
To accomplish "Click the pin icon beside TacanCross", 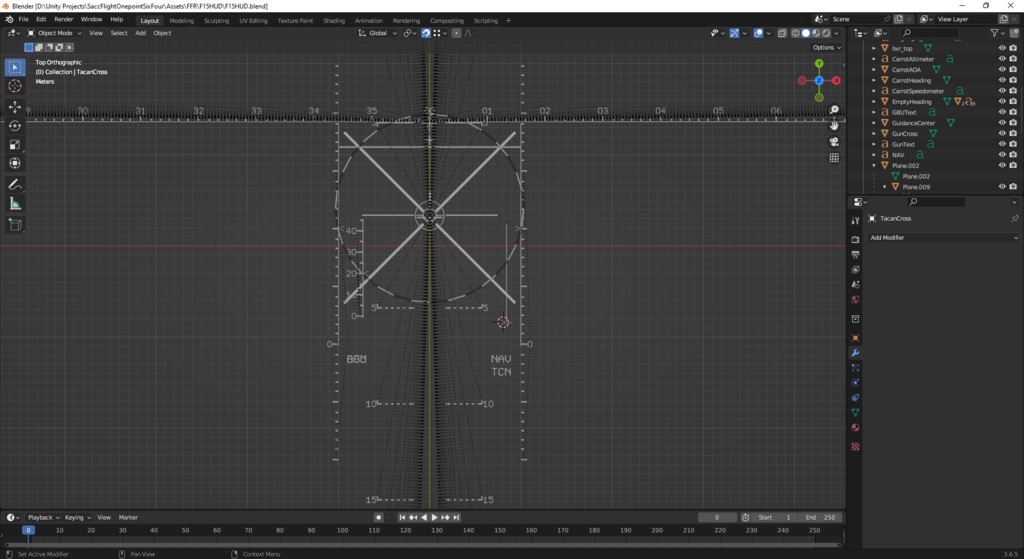I will point(1014,218).
